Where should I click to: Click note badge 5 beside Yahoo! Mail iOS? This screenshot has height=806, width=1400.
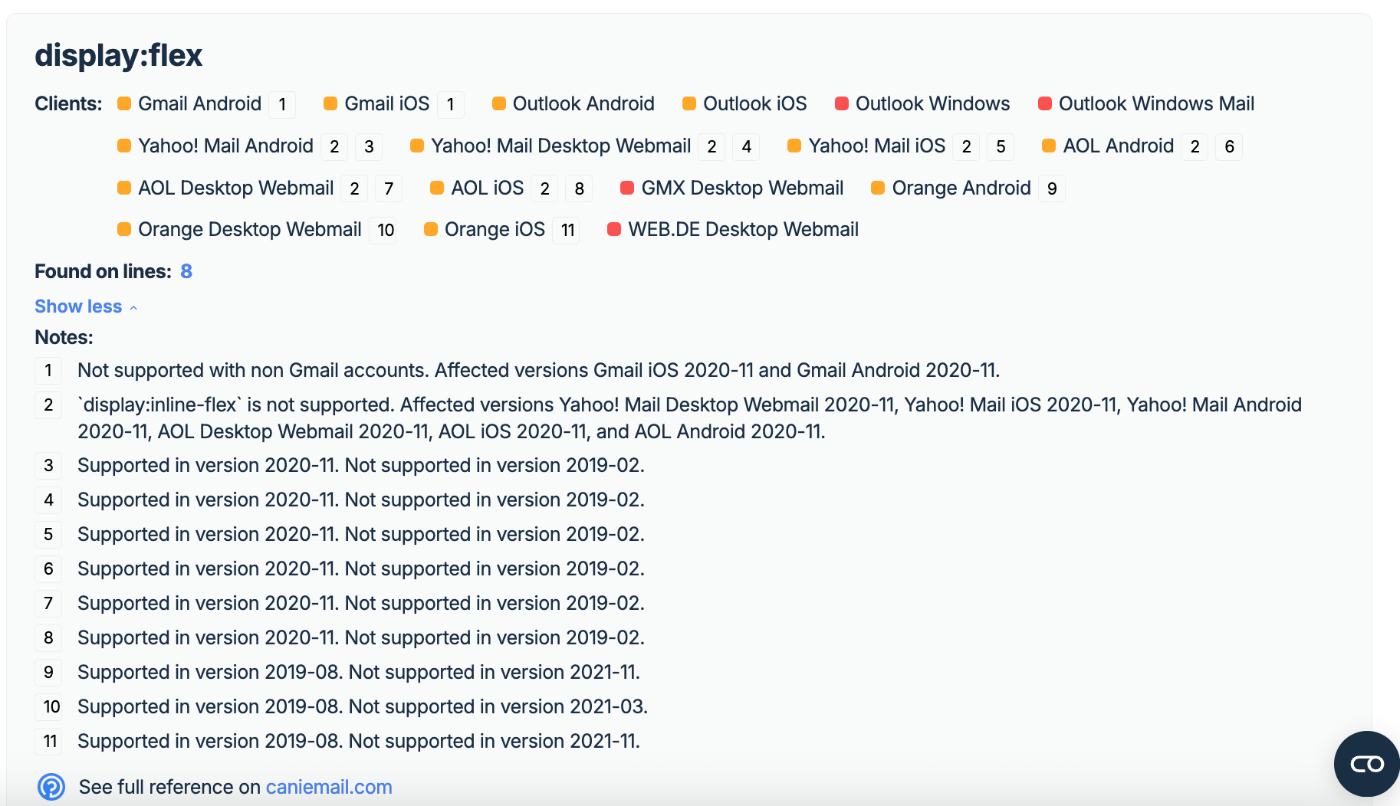1000,147
